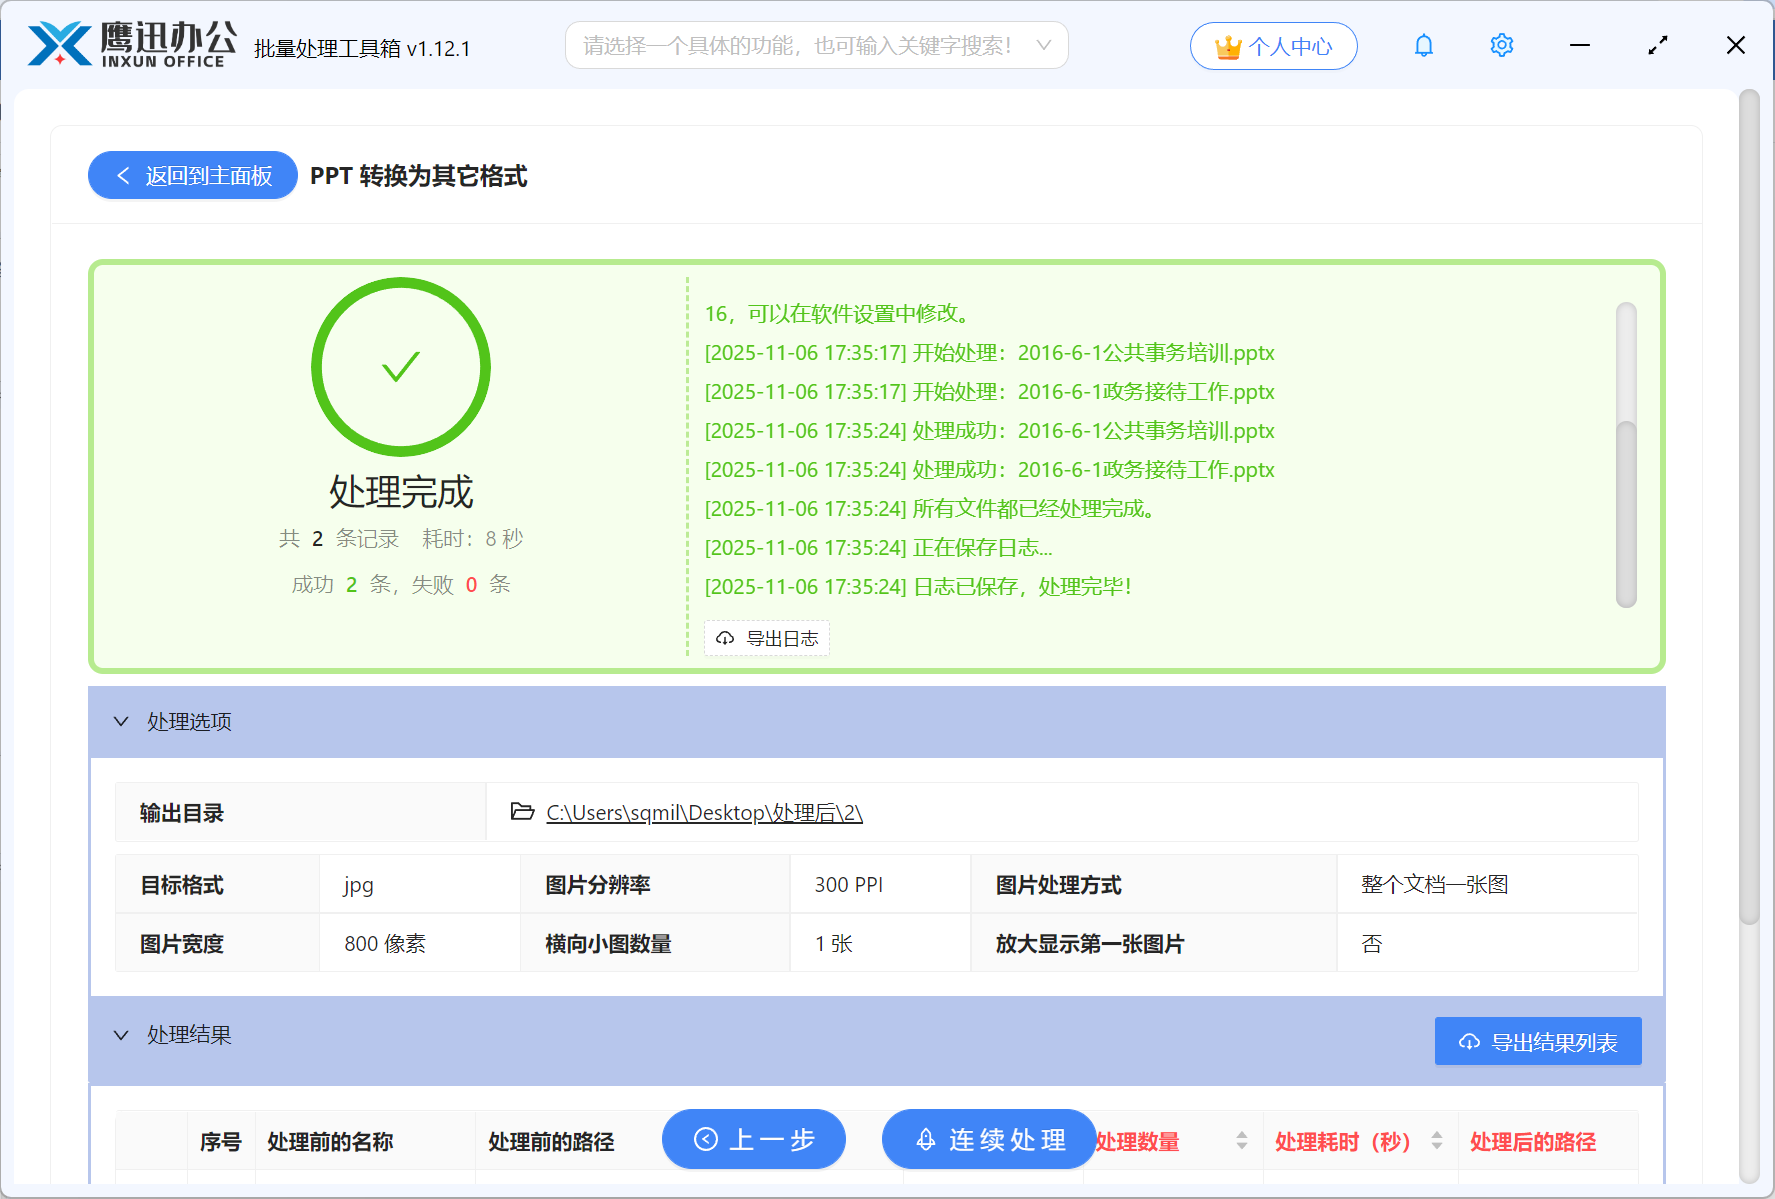
Task: Open the function search dropdown
Action: (1043, 45)
